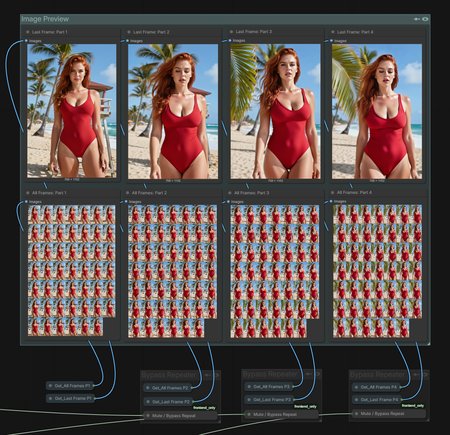
Task: Select the All Frames: Part 2 node title
Action: point(149,193)
